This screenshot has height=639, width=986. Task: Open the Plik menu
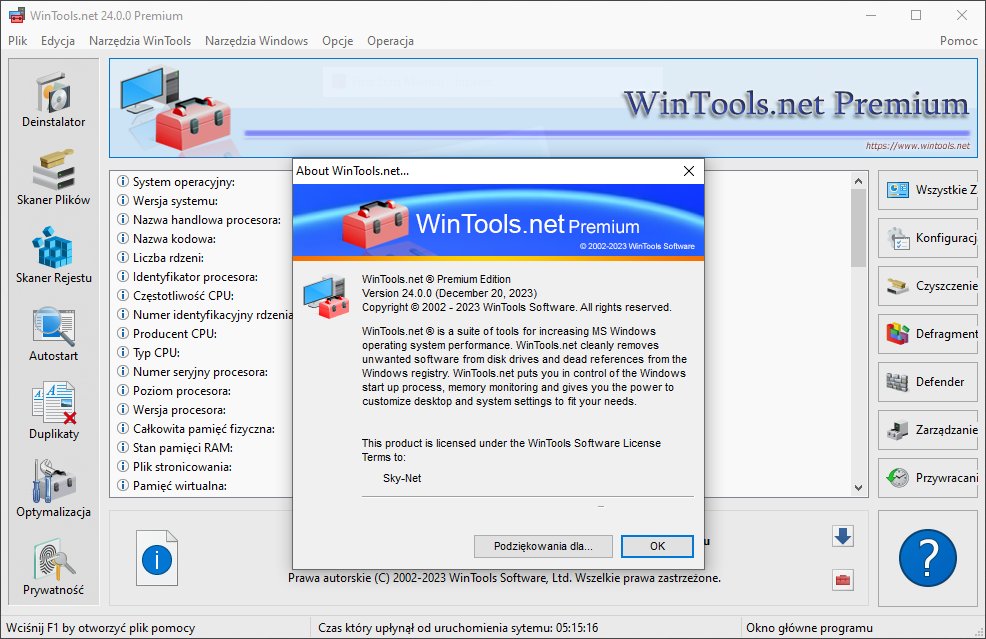pos(18,41)
